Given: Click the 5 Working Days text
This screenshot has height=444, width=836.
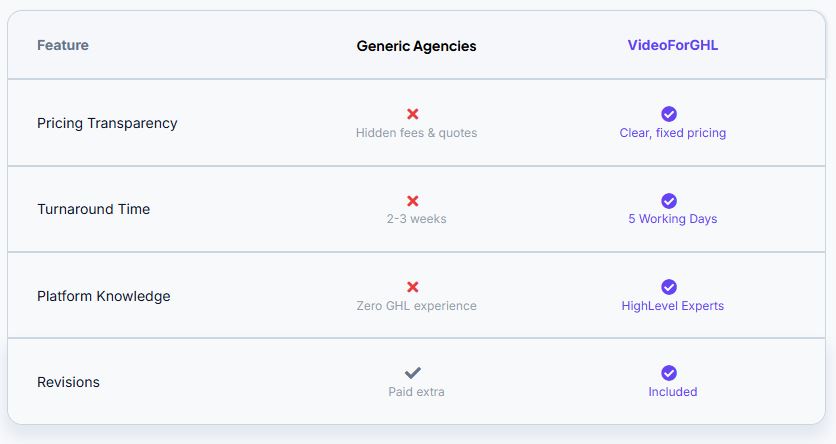Looking at the screenshot, I should tap(673, 219).
